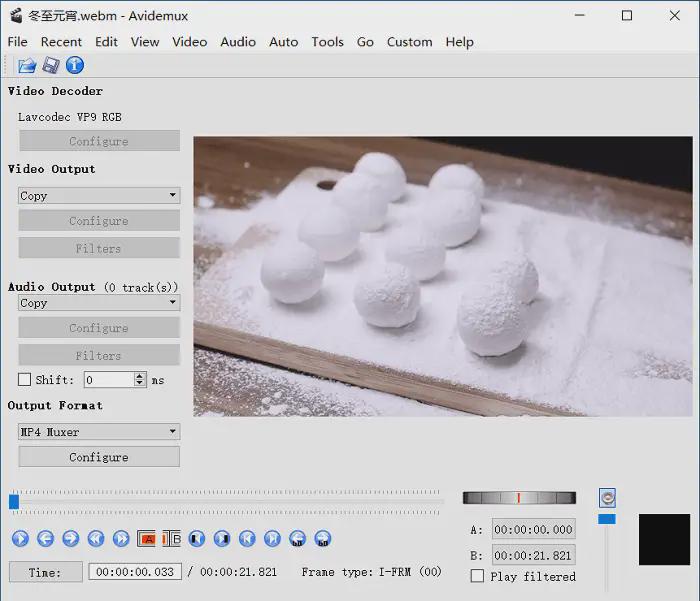
Task: Click the Open Video folder icon
Action: (x=26, y=66)
